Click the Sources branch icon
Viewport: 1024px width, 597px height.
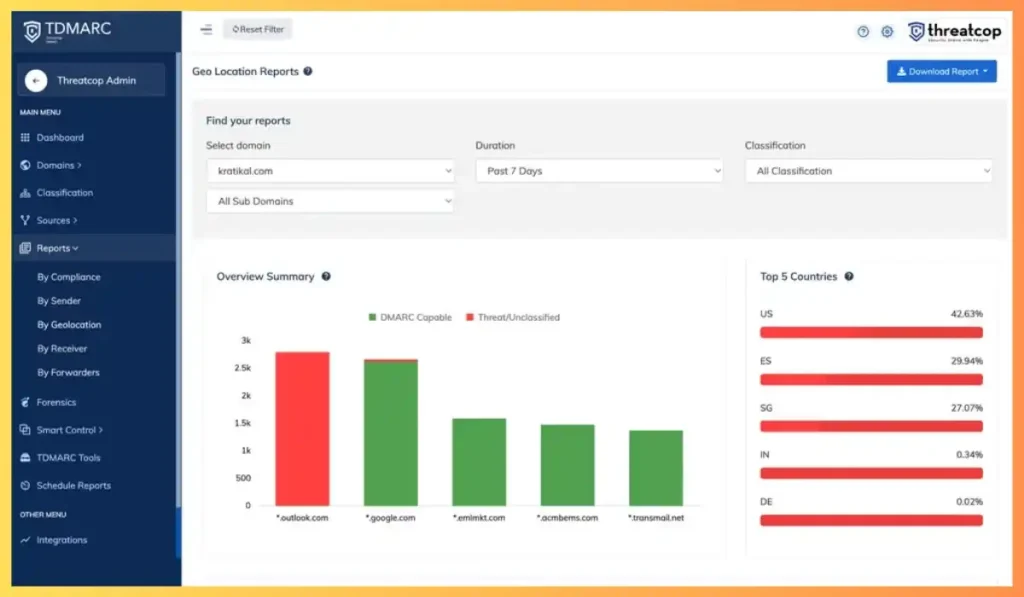pos(25,220)
